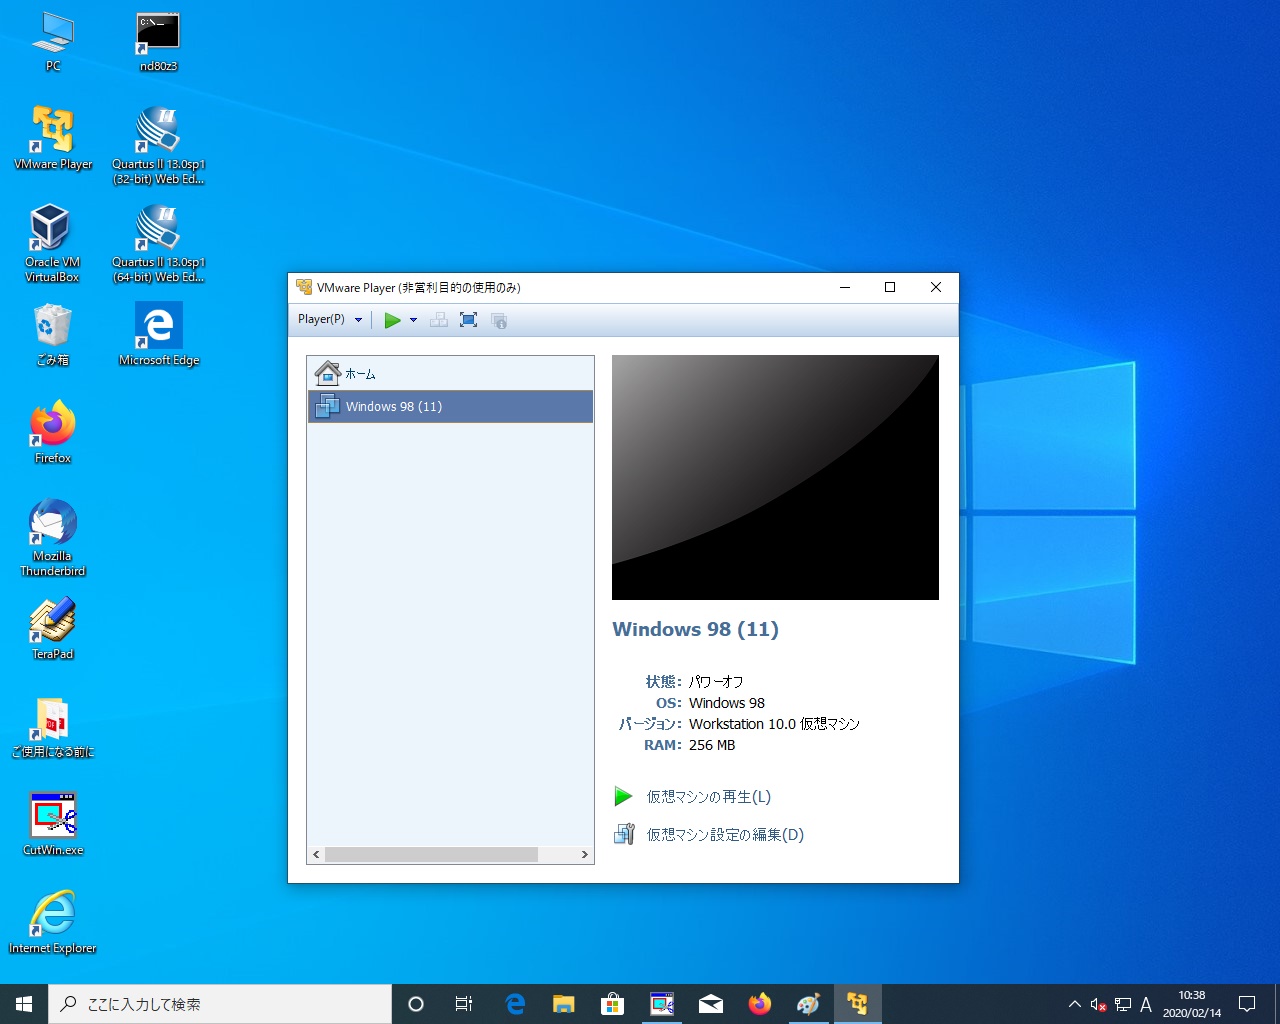The height and width of the screenshot is (1024, 1280).
Task: Select the Internet Explorer desktop icon
Action: coord(53,923)
